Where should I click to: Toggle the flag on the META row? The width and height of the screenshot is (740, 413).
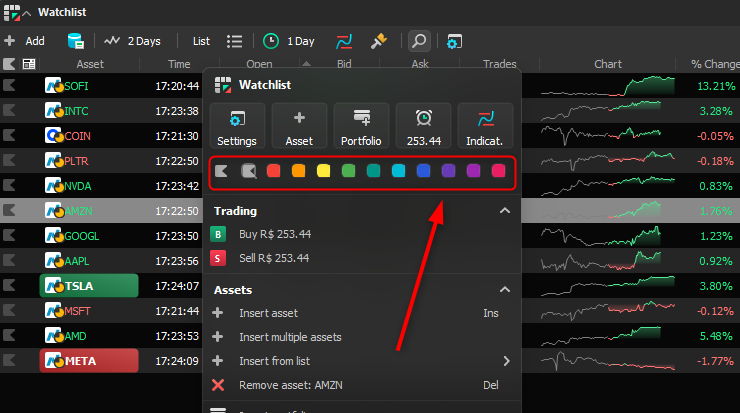(9, 361)
